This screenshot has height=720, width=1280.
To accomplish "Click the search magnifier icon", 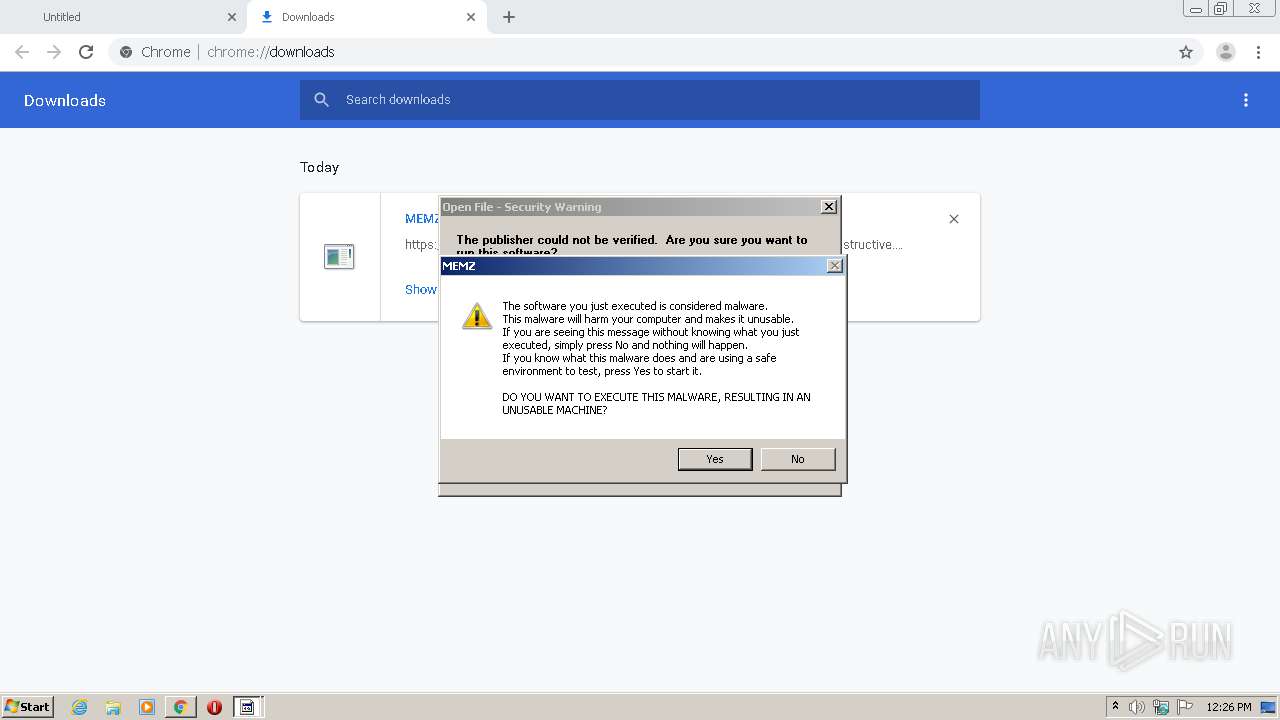I will (x=321, y=100).
